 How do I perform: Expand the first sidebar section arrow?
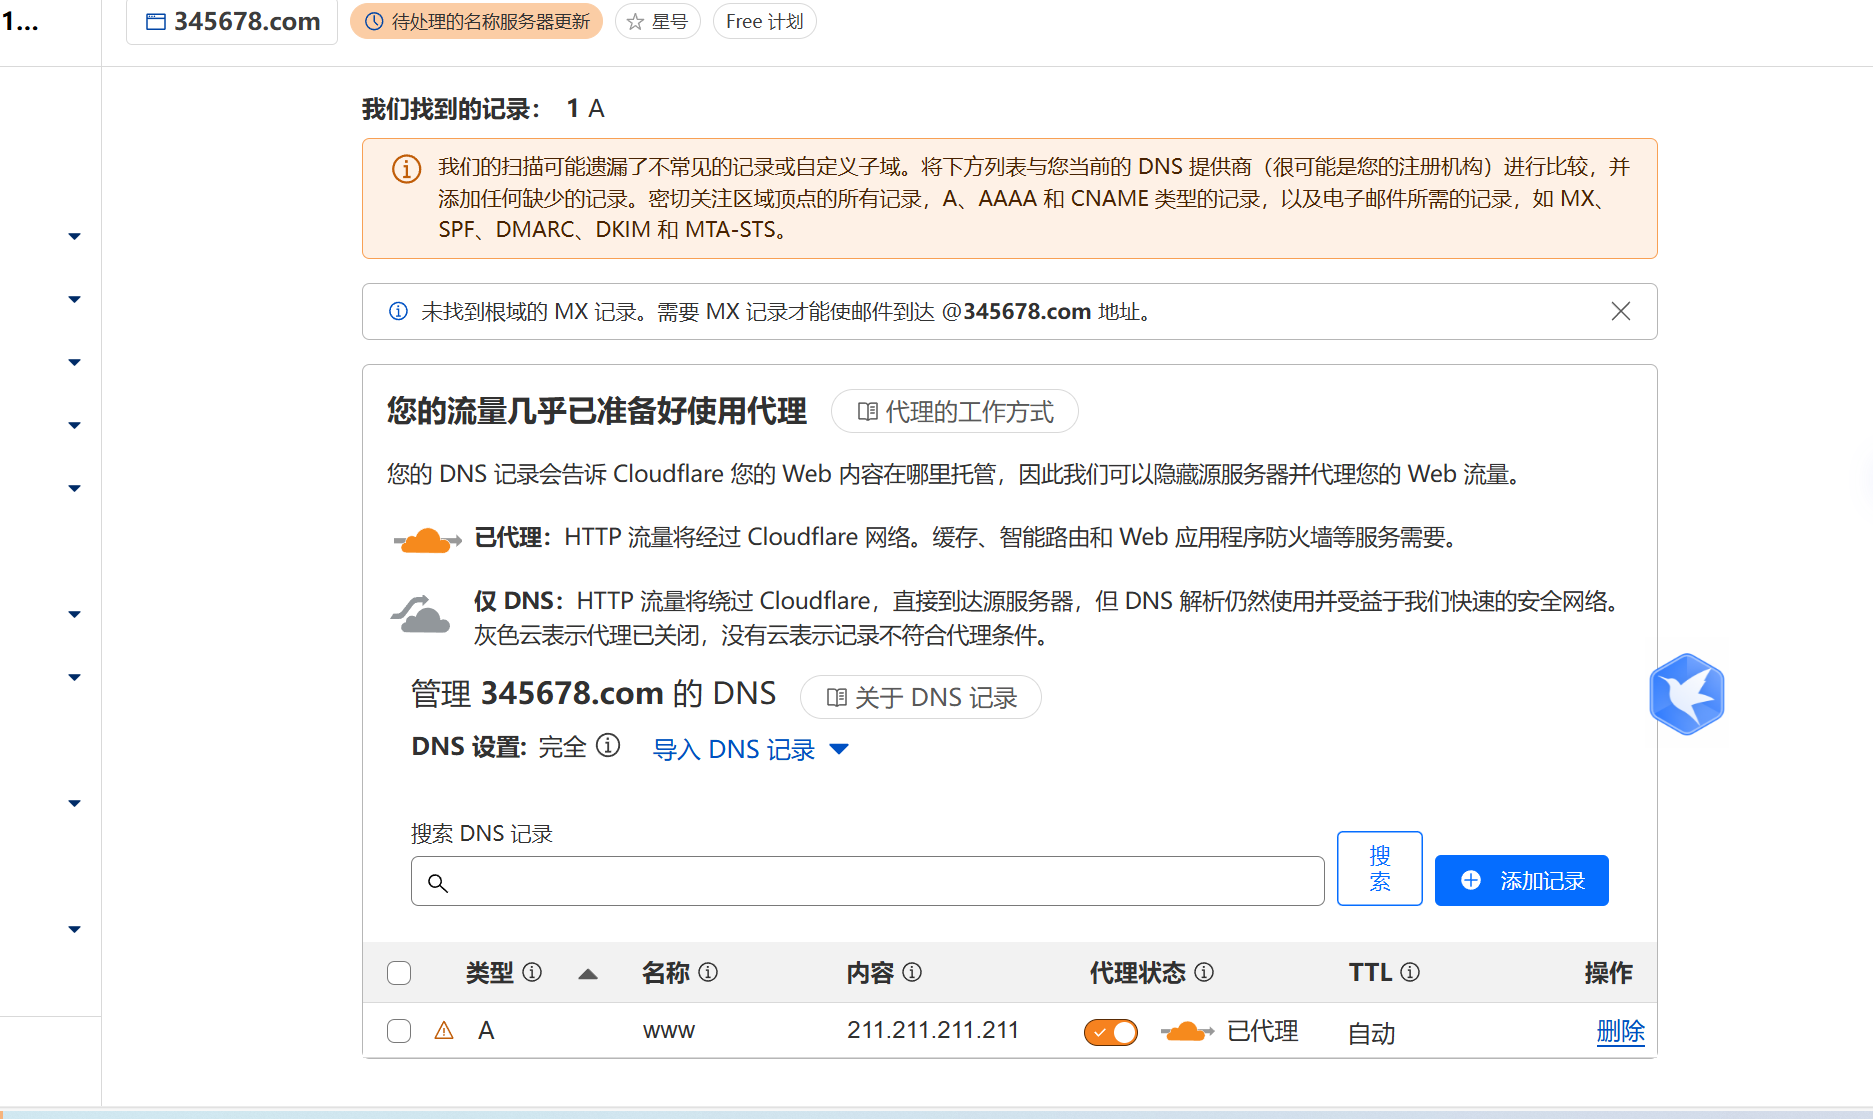pyautogui.click(x=74, y=236)
